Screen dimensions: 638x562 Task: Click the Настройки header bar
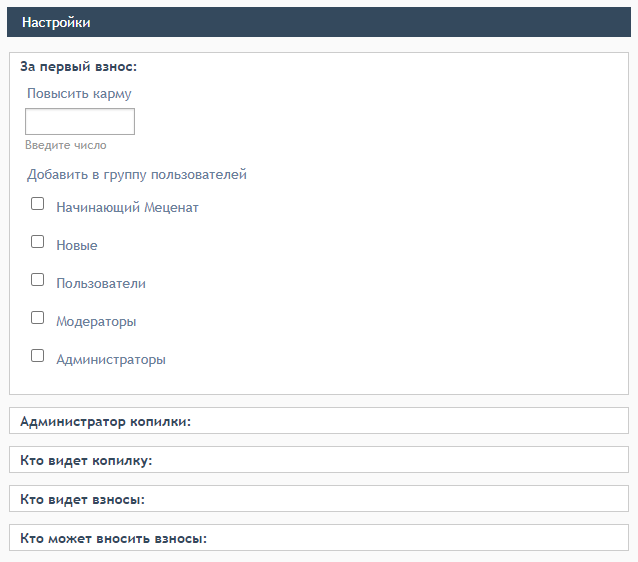pos(319,22)
